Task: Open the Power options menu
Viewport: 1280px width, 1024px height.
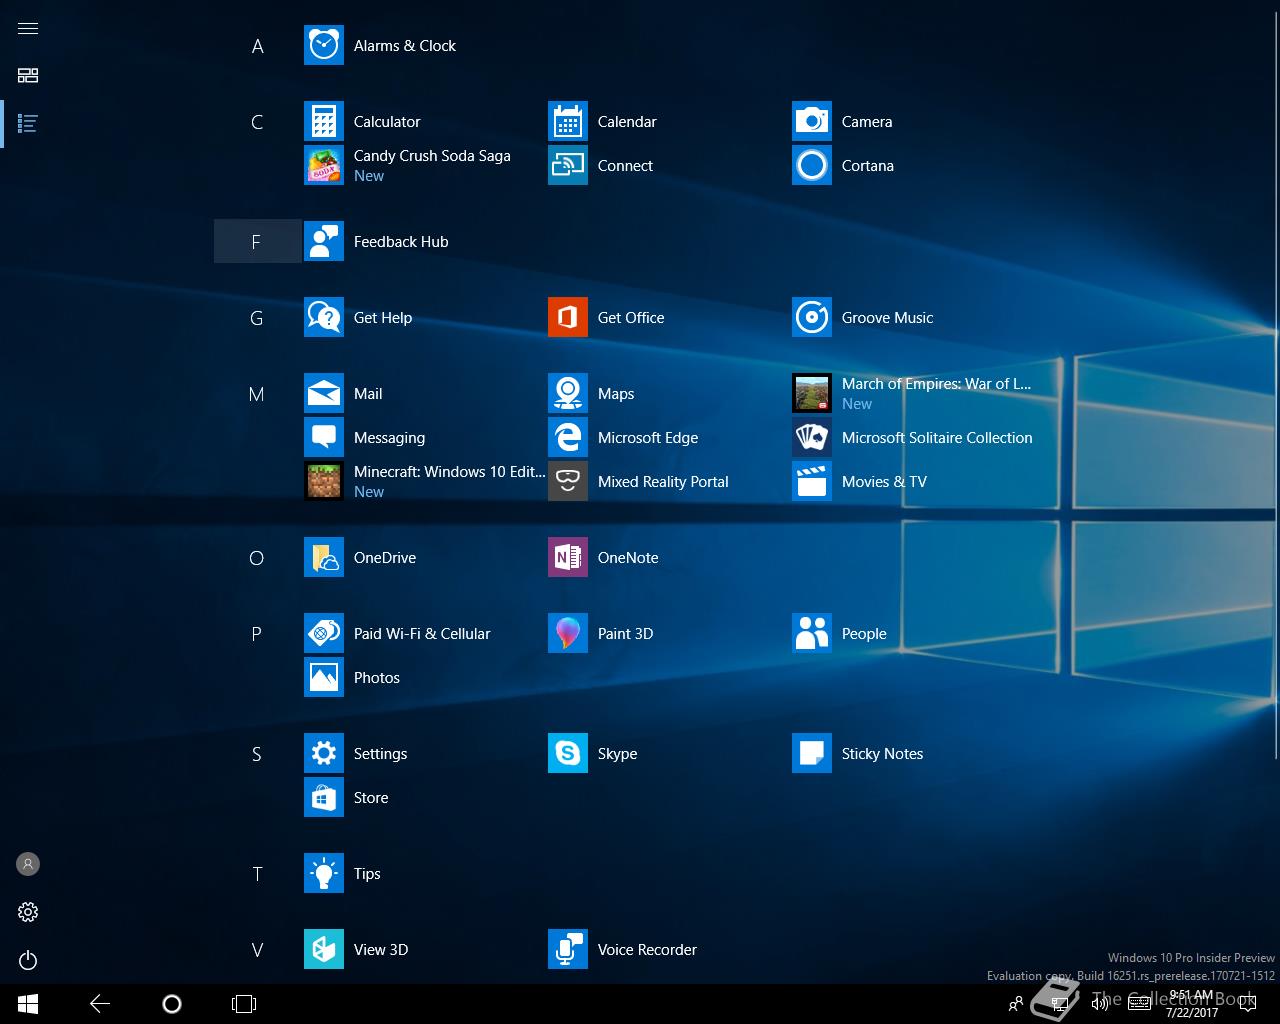Action: tap(28, 960)
